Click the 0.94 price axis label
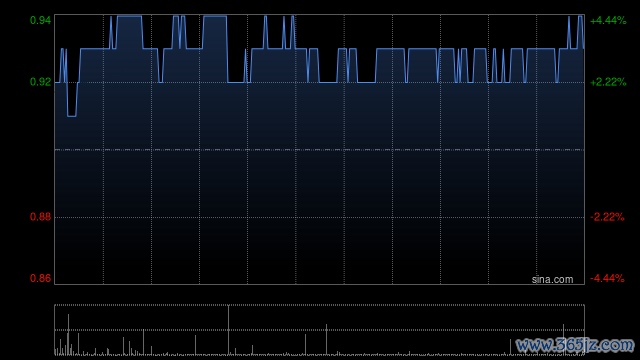The image size is (640, 360). [40, 20]
